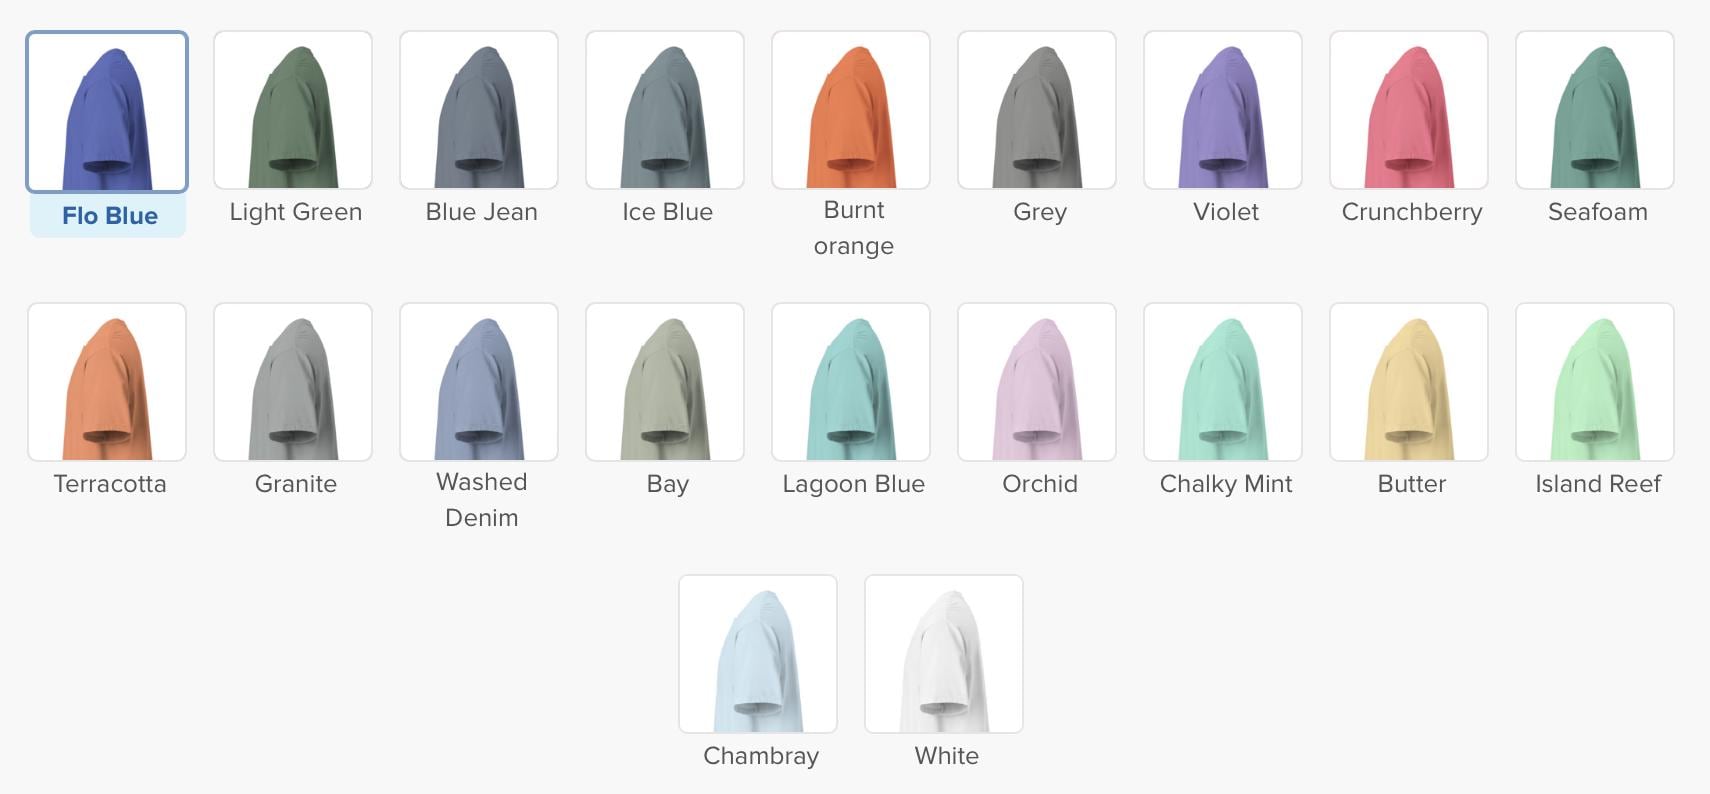Choose the Lagoon Blue swatch

pos(851,382)
